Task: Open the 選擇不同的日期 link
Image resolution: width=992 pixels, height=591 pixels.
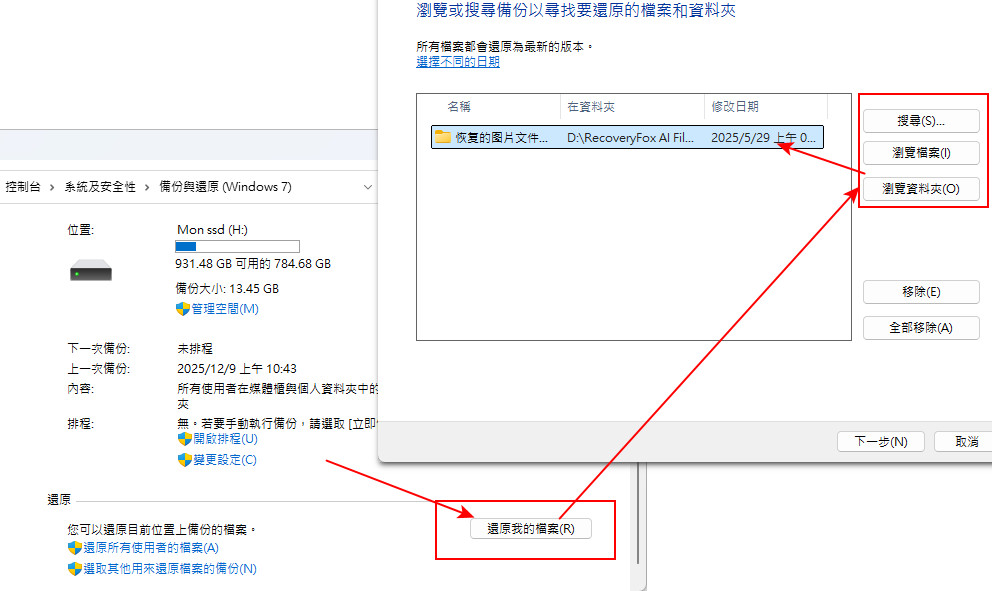Action: click(x=458, y=62)
